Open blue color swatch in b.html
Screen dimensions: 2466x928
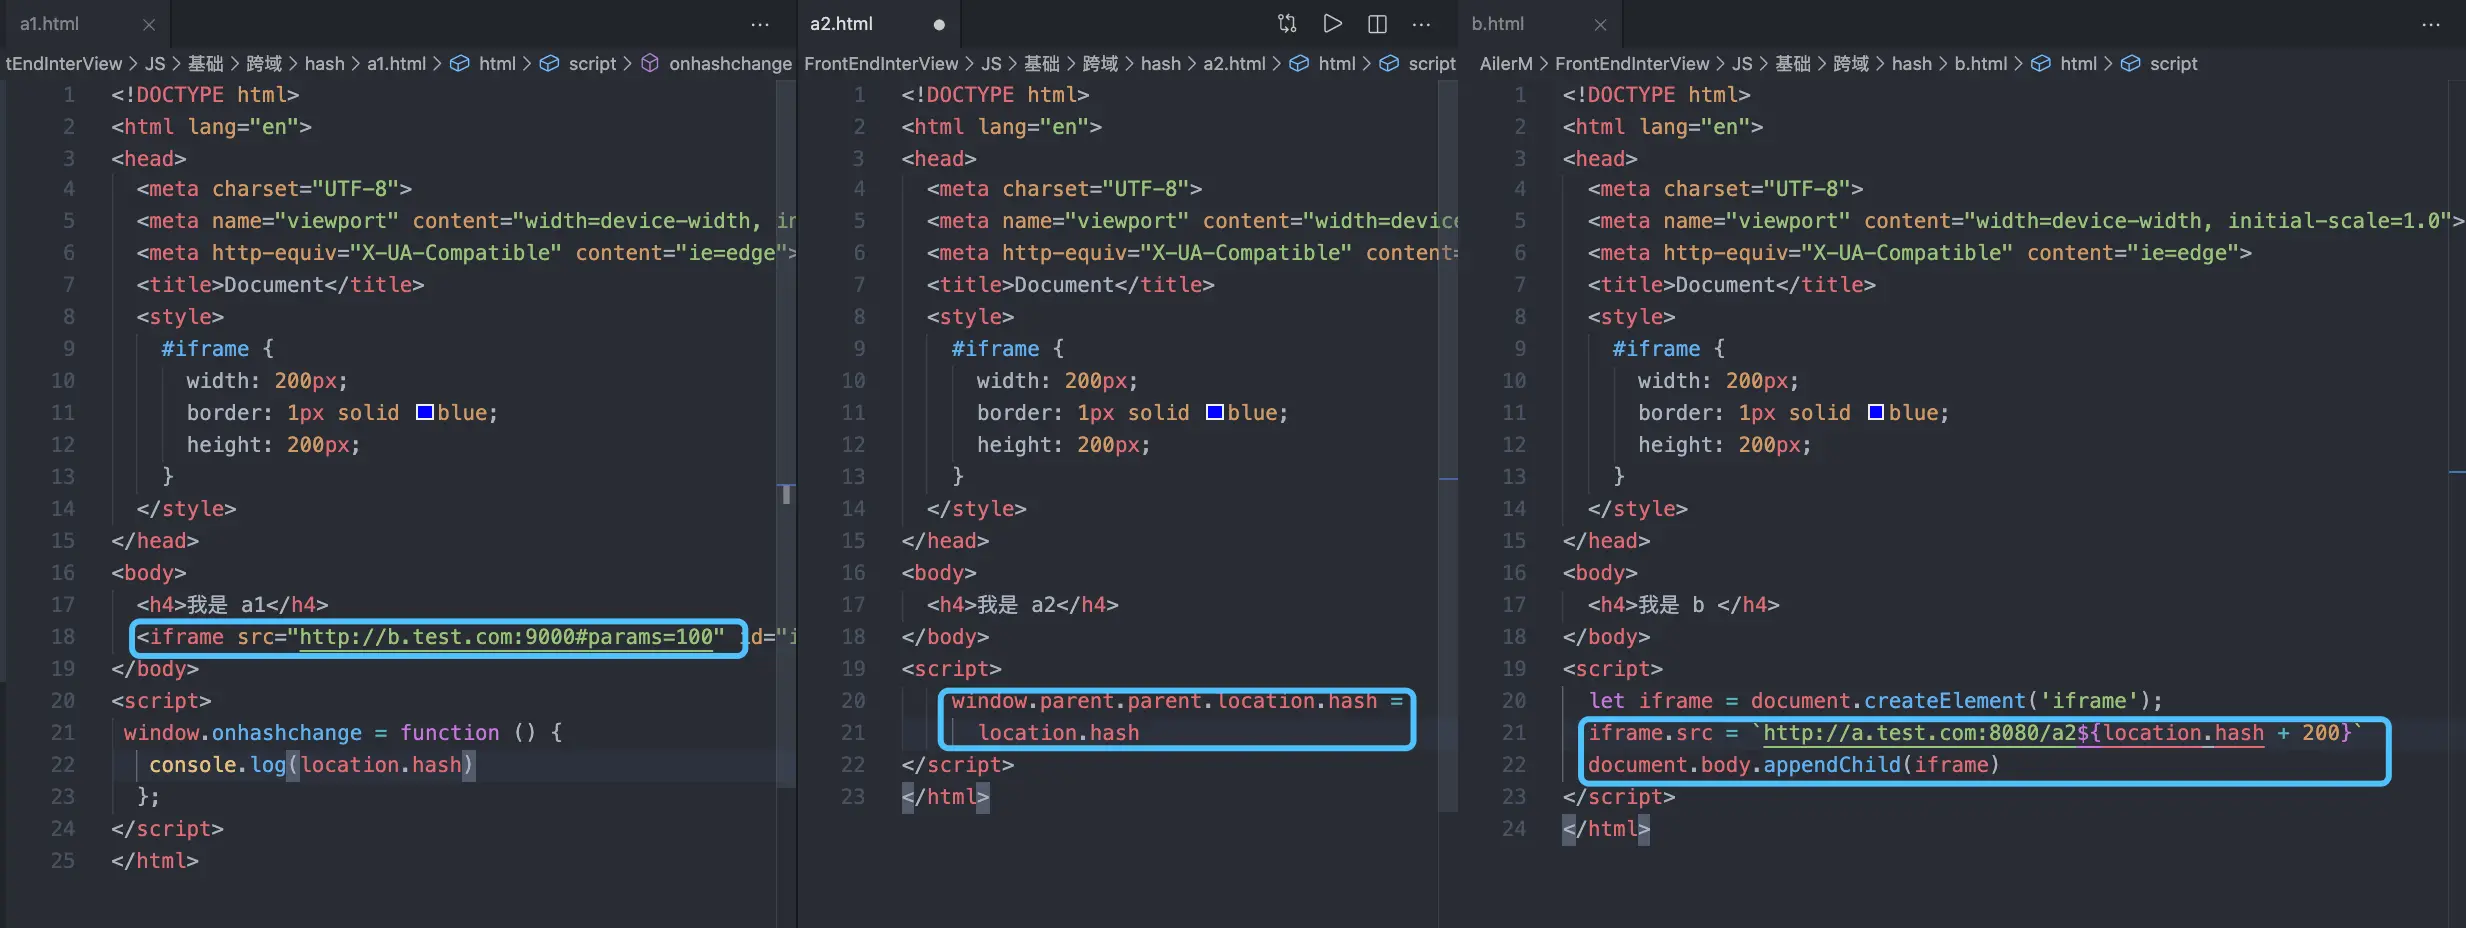tap(1876, 412)
